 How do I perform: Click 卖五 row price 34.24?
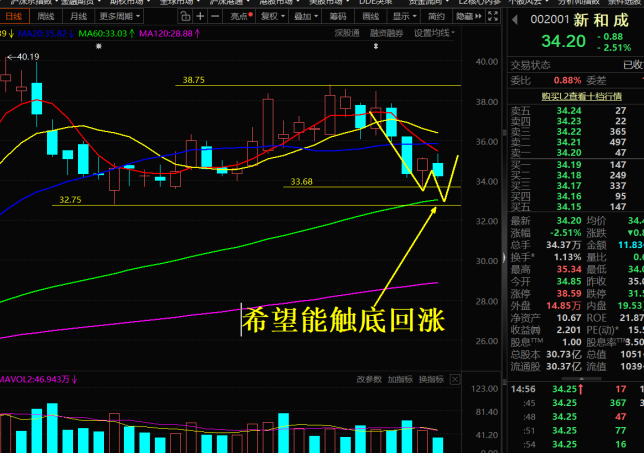pyautogui.click(x=569, y=110)
